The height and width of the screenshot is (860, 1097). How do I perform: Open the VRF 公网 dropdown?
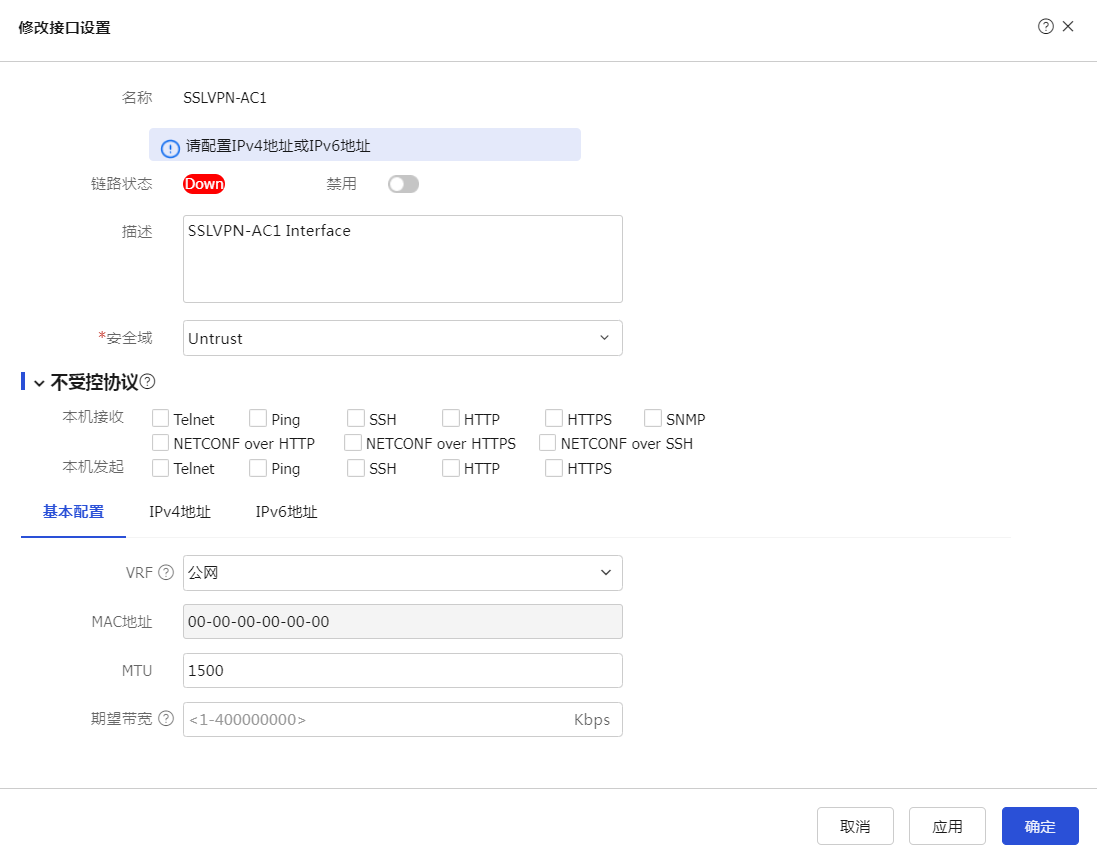(x=402, y=573)
